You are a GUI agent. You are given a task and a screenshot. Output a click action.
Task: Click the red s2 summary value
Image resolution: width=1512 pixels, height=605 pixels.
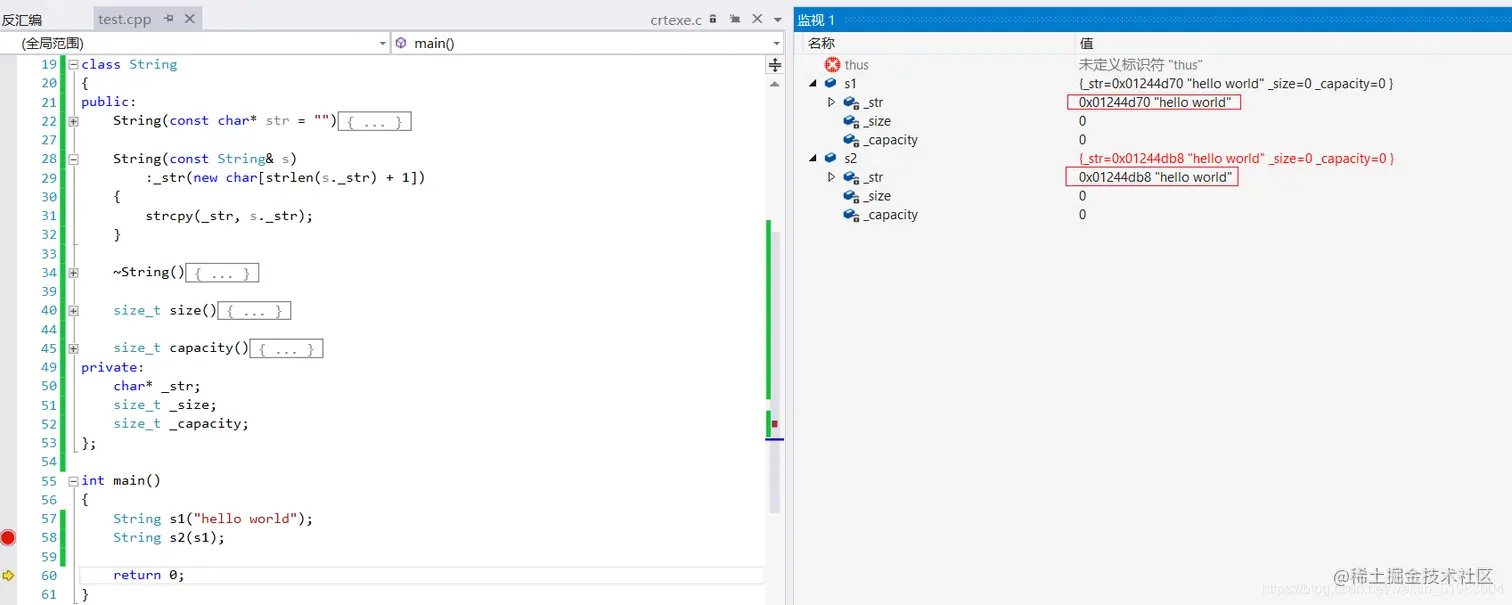[1236, 159]
